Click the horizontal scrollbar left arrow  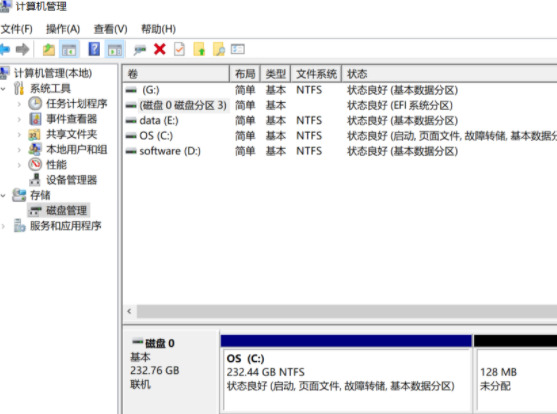[130, 311]
